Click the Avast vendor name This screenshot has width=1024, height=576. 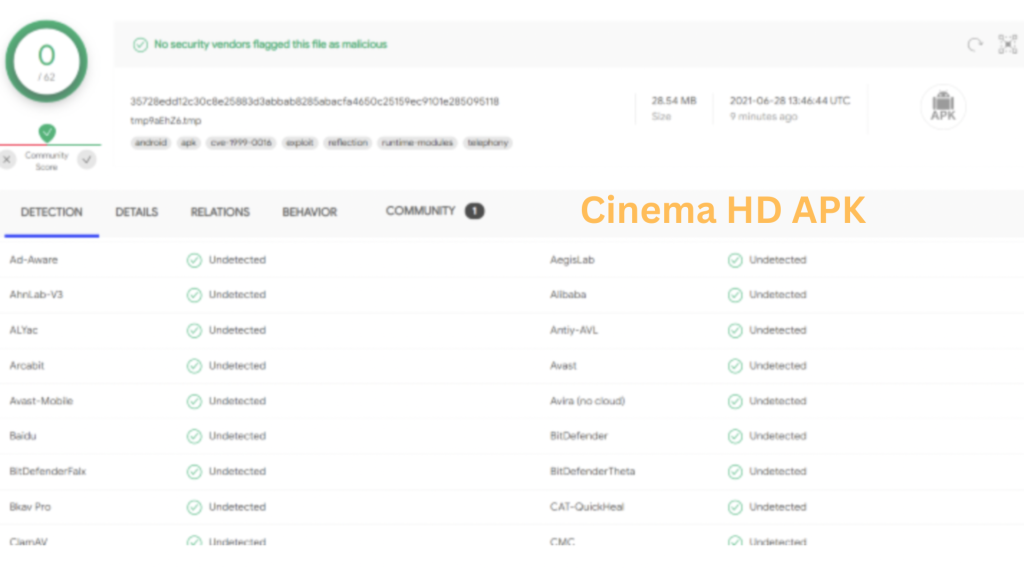click(563, 366)
